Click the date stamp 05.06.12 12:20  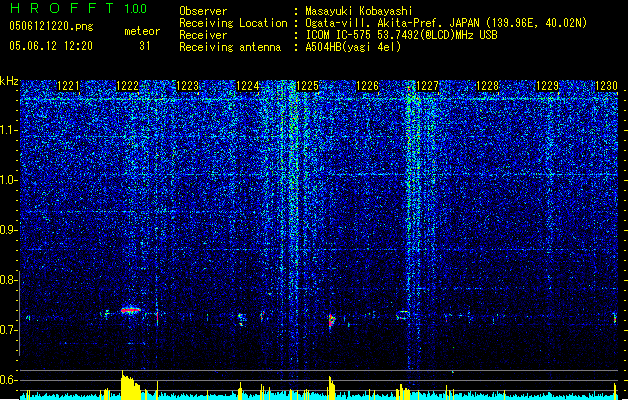tap(51, 46)
